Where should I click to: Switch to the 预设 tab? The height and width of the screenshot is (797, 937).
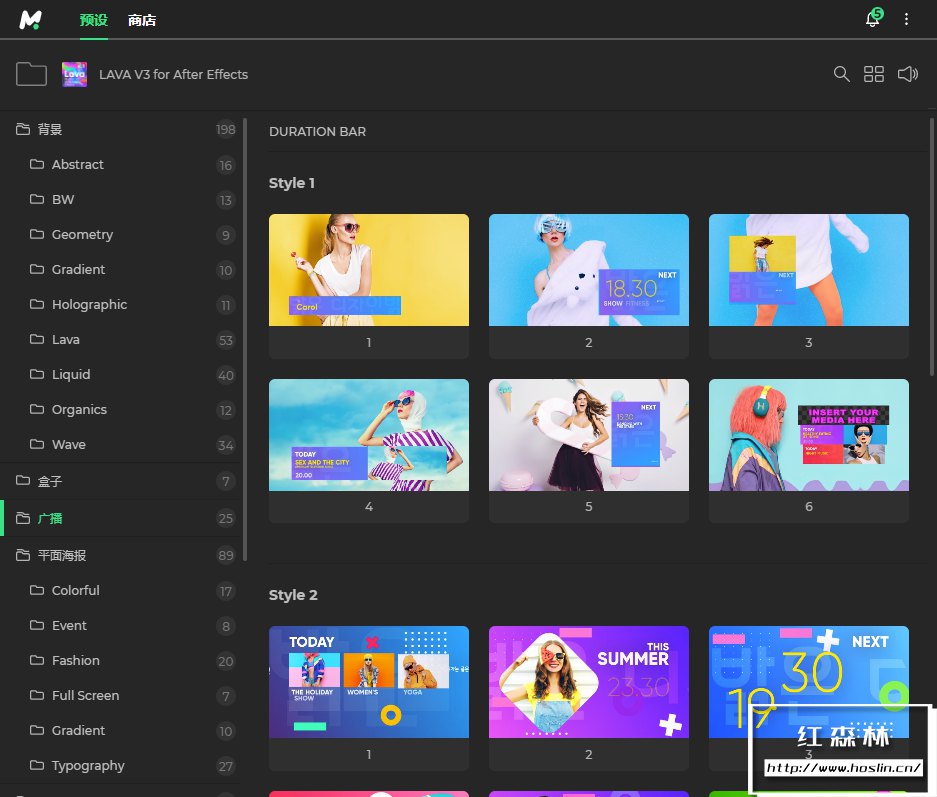pyautogui.click(x=93, y=20)
